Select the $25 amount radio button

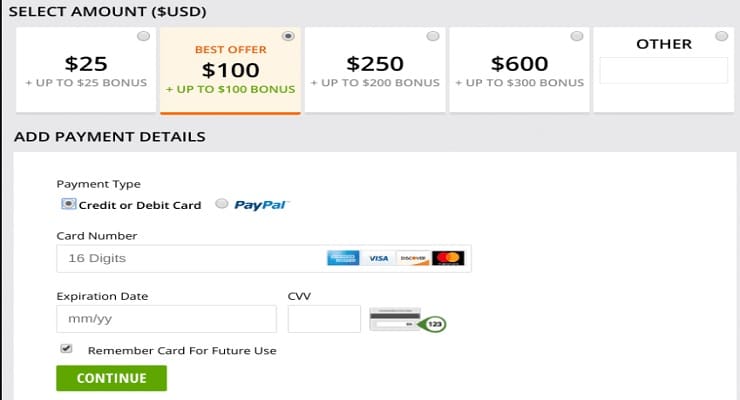coord(143,36)
